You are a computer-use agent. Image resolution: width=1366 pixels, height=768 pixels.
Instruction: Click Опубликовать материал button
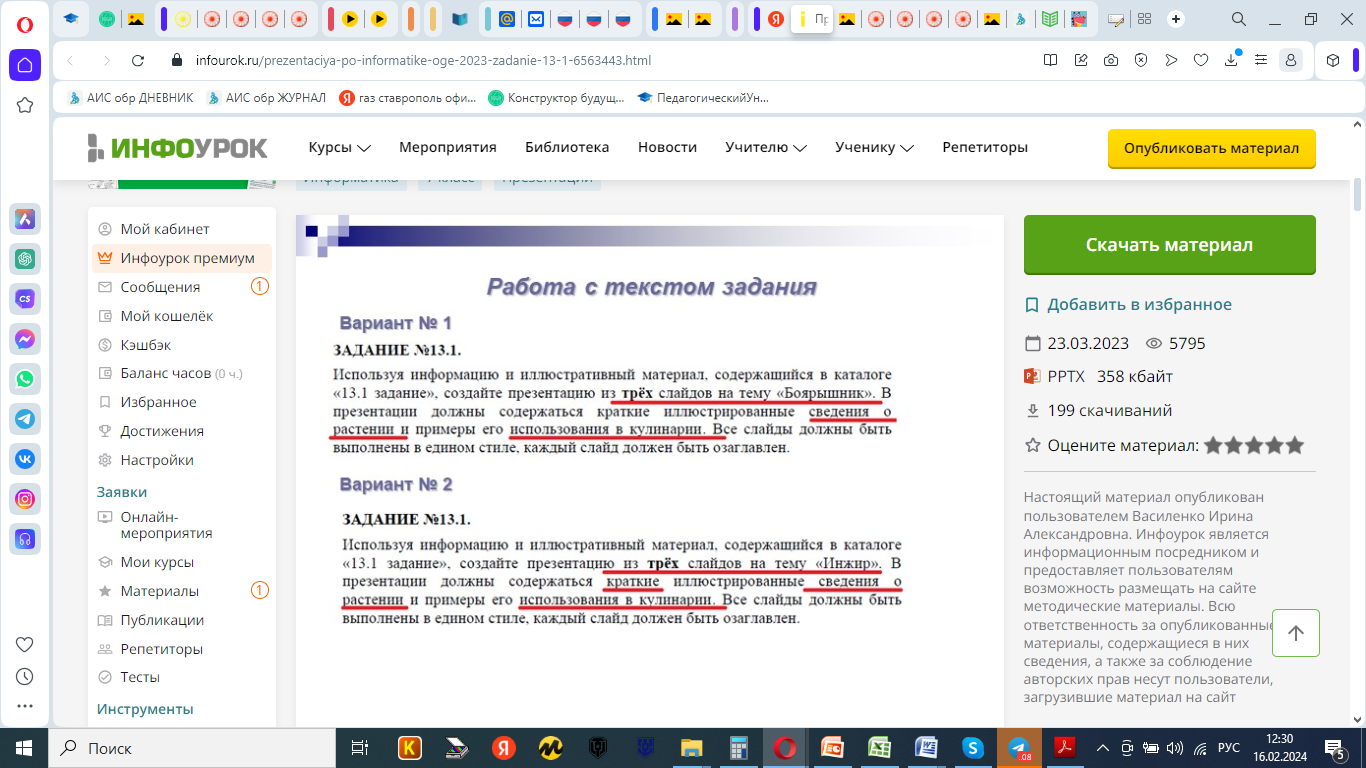1211,148
